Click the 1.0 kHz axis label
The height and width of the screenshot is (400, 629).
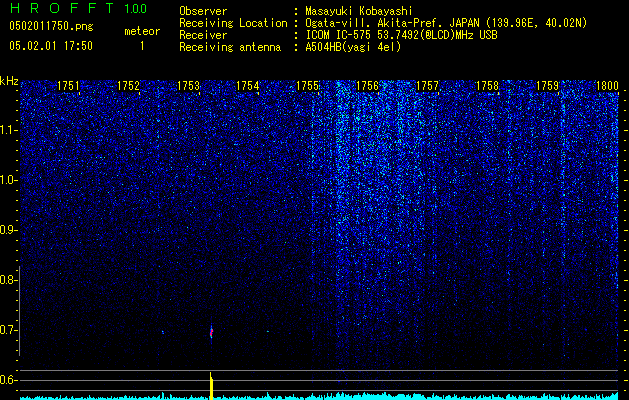tap(7, 180)
